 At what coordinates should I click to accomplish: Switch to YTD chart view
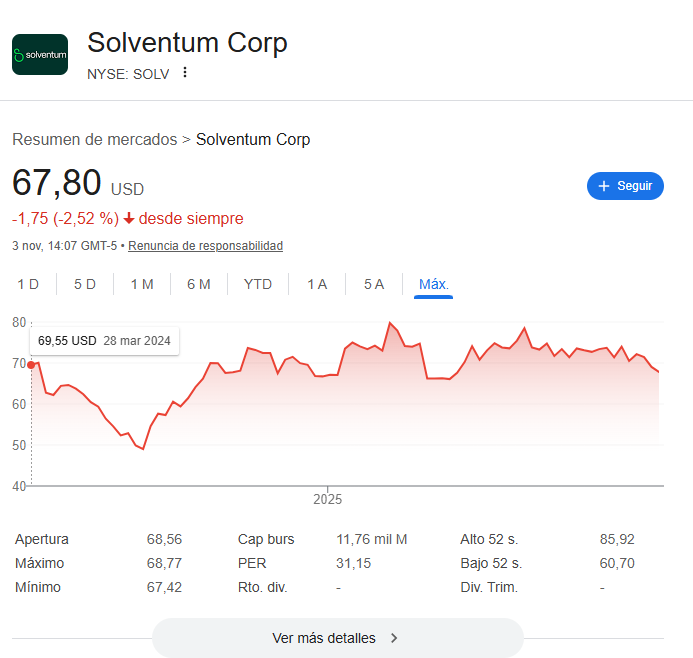[258, 284]
